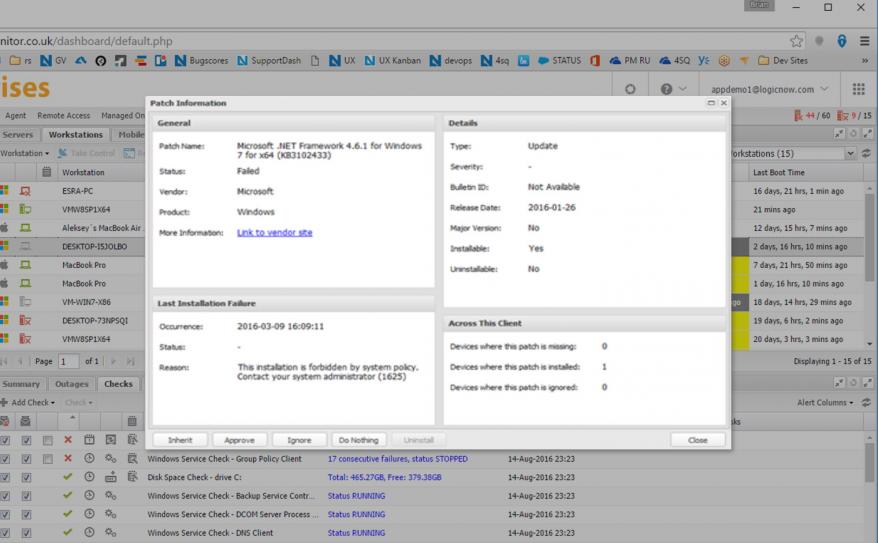Expand the appdemo1@logicnow.com account menu
This screenshot has width=878, height=543.
pyautogui.click(x=769, y=89)
